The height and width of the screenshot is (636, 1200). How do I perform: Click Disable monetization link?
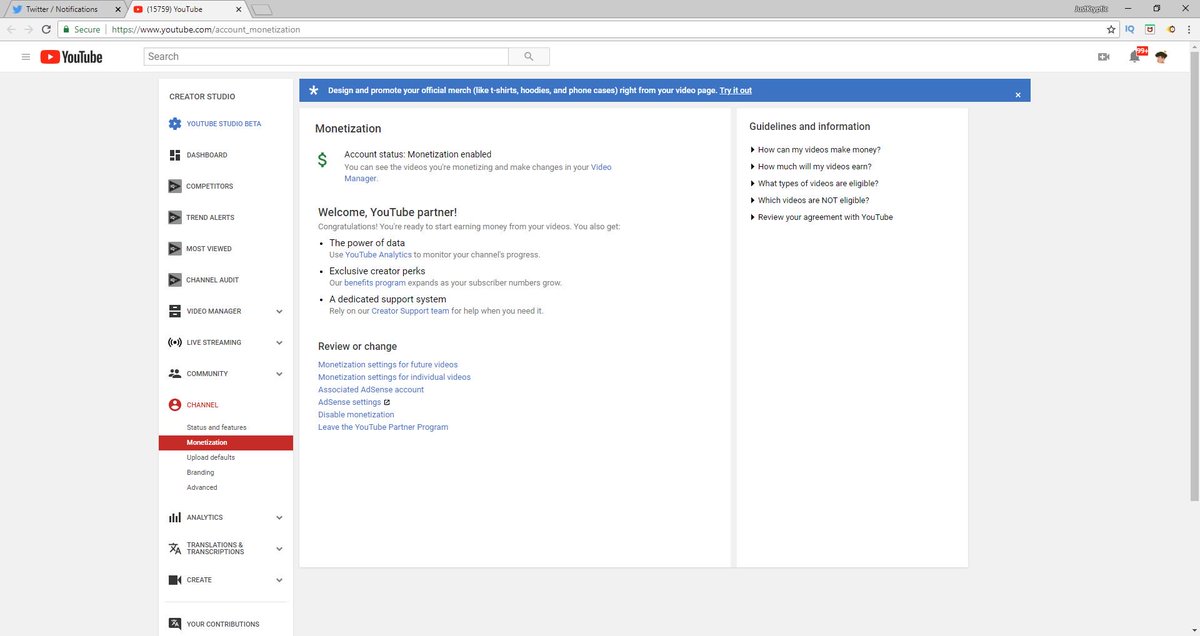[x=356, y=414]
